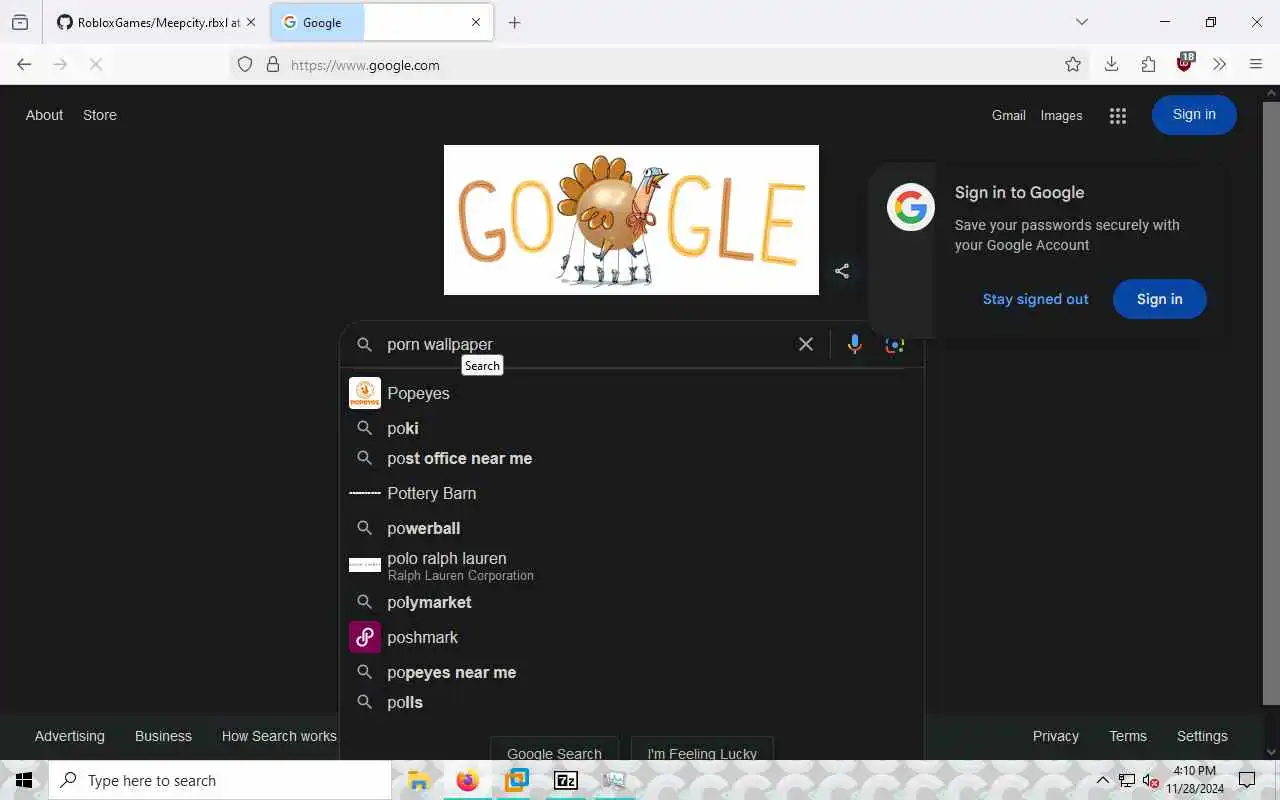
Task: Show hidden system tray icons
Action: [1102, 781]
